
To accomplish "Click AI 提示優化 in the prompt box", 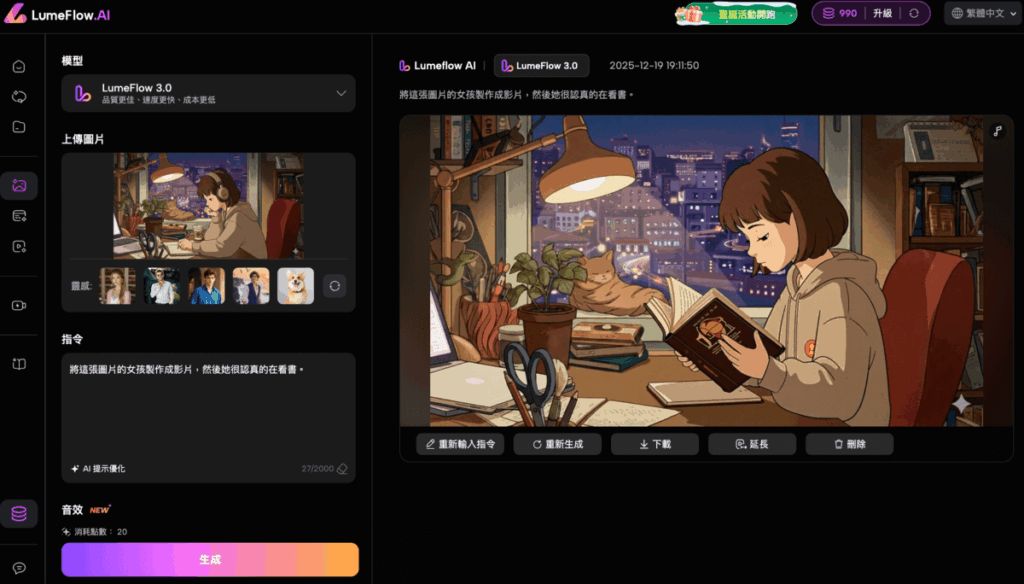I will [x=99, y=469].
